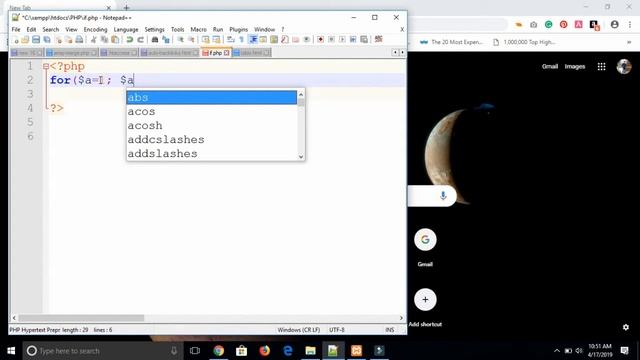
Task: Toggle synchronize horizontal scrolling button
Action: tap(216, 40)
